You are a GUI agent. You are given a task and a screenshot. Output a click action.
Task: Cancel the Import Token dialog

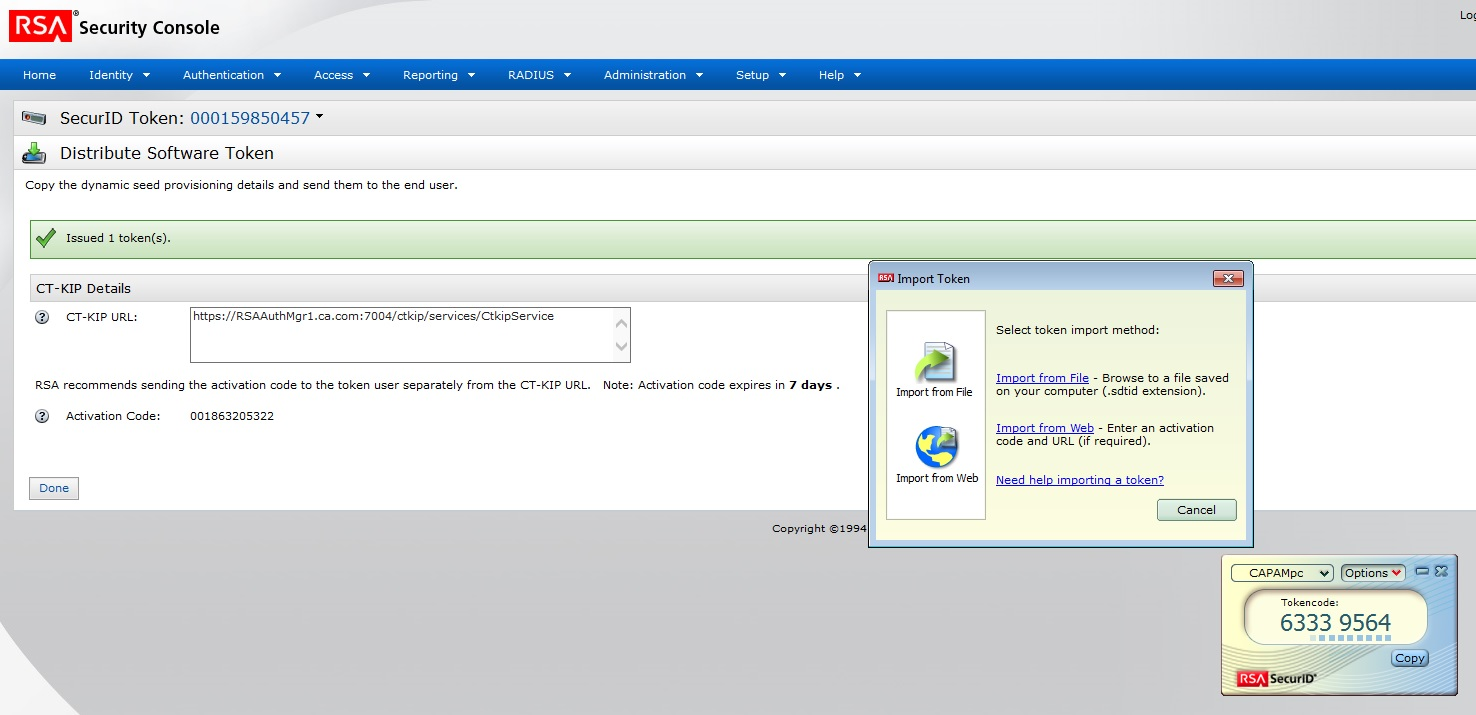1196,510
